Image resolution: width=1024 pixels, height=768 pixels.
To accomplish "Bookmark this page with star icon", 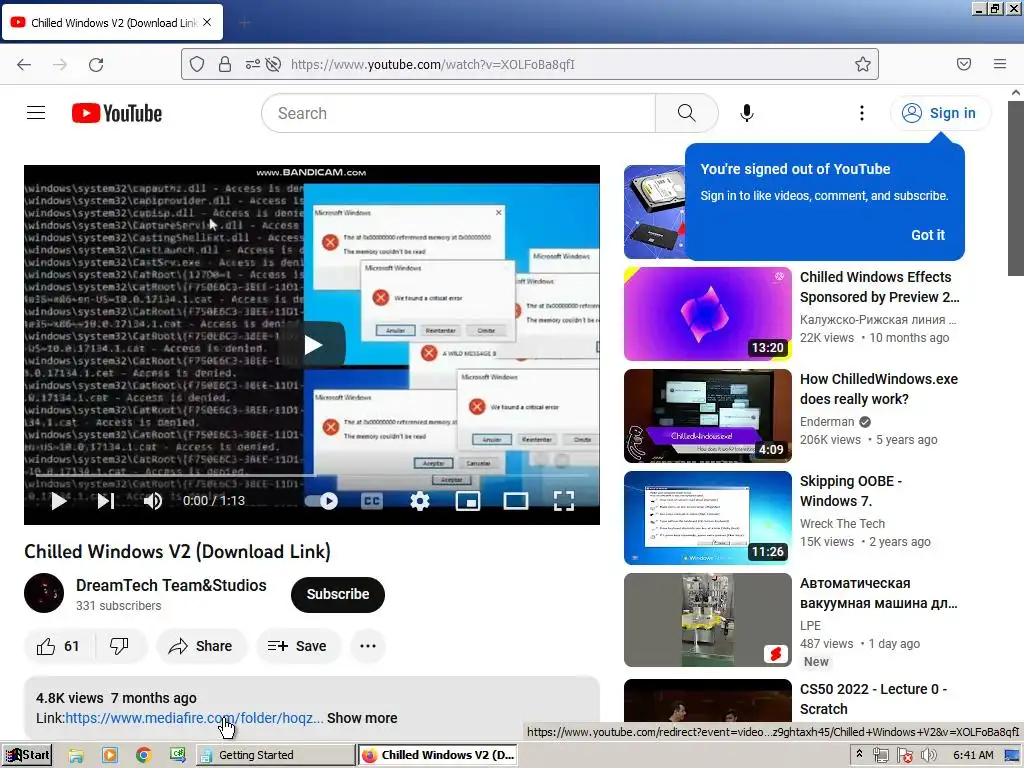I will pyautogui.click(x=863, y=64).
